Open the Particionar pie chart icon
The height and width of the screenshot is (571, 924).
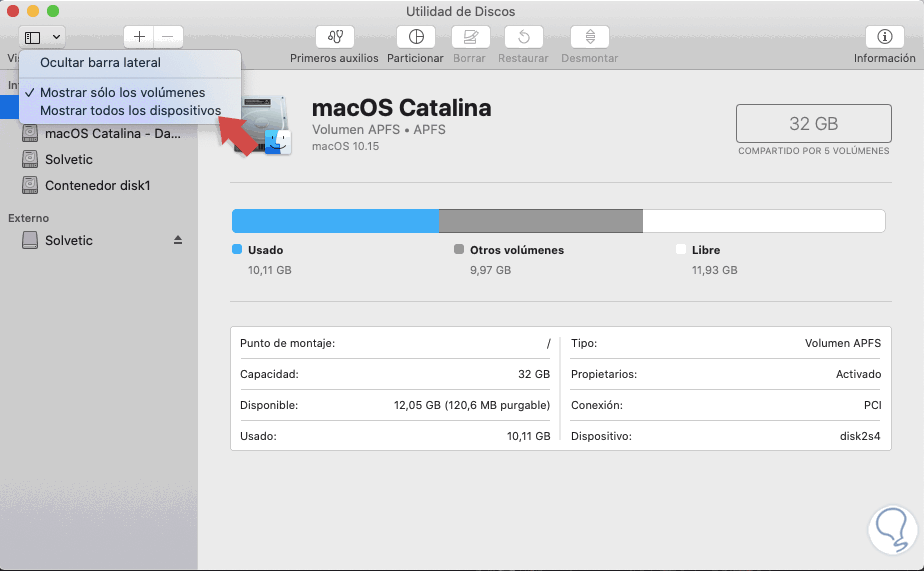pos(415,37)
